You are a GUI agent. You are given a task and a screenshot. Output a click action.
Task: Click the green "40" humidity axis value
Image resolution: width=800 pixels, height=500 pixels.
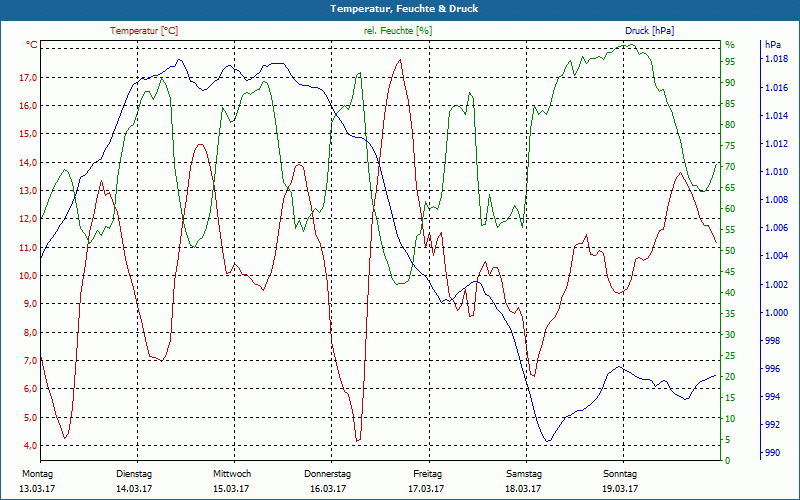coord(730,292)
